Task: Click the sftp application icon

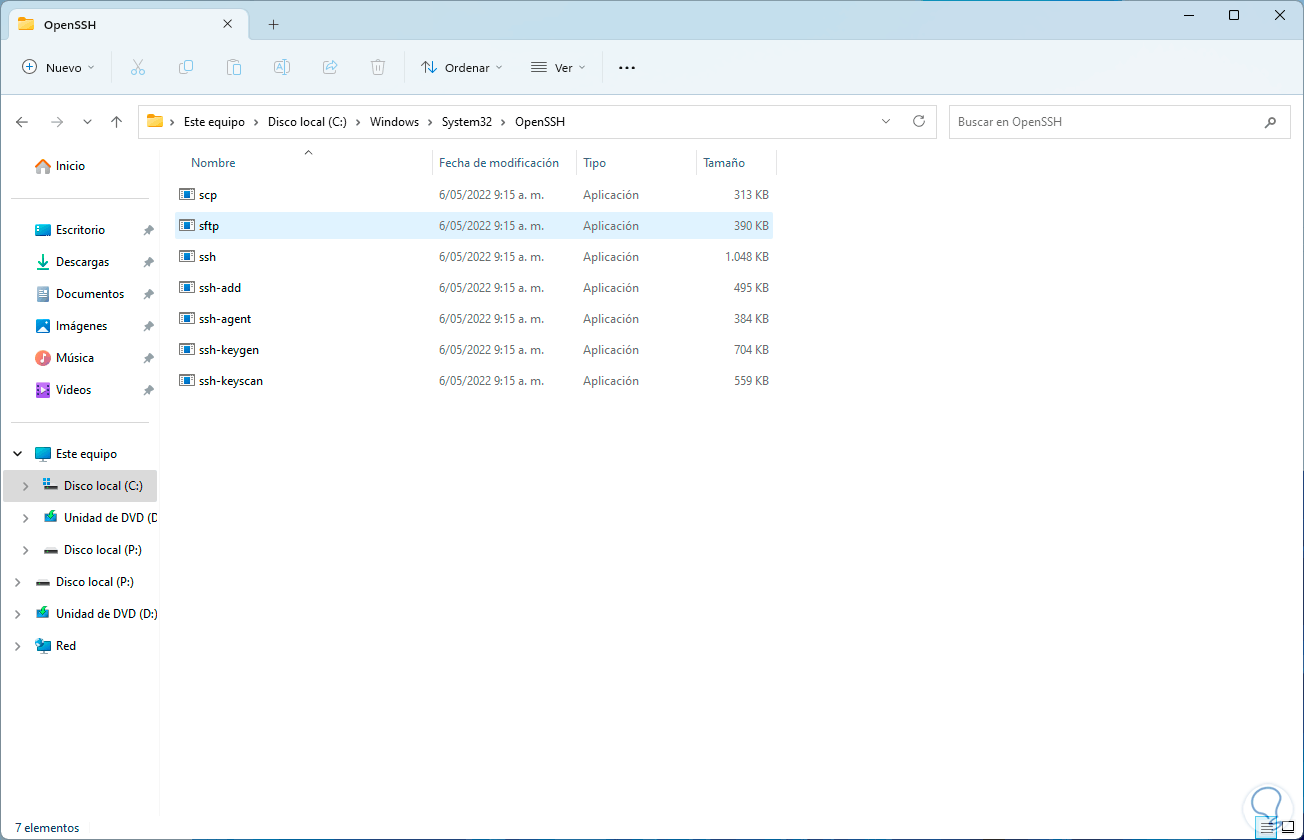Action: click(x=186, y=226)
